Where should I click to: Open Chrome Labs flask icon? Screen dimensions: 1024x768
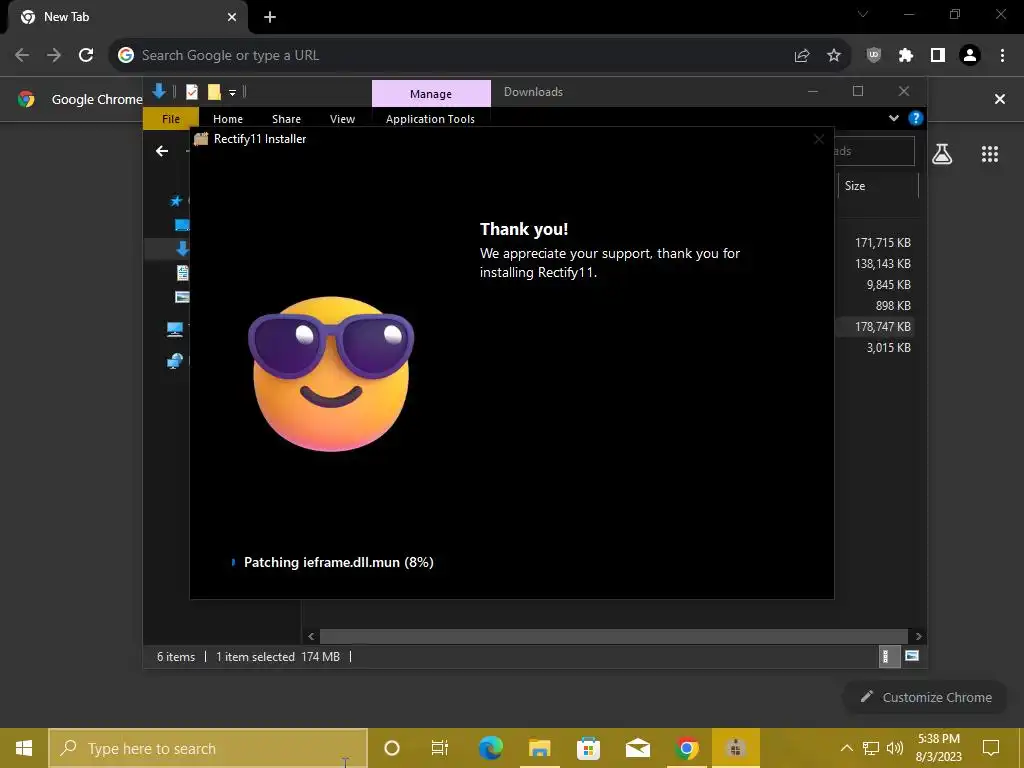(x=942, y=154)
